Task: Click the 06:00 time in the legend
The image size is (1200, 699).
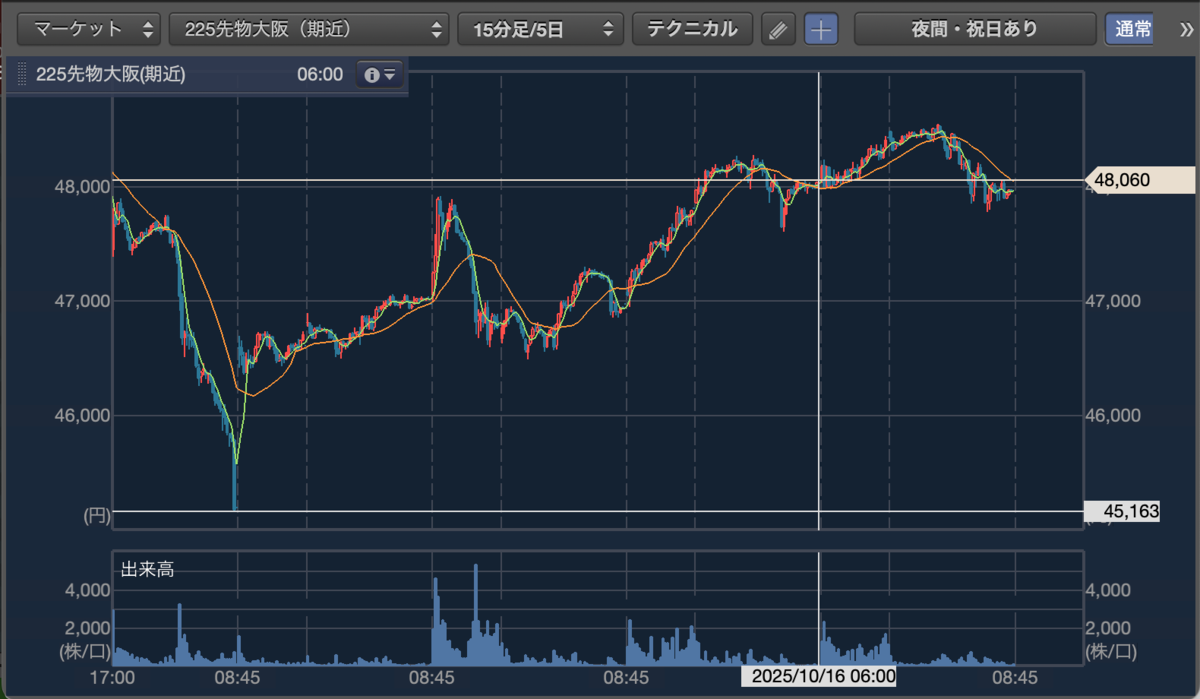Action: pyautogui.click(x=320, y=75)
